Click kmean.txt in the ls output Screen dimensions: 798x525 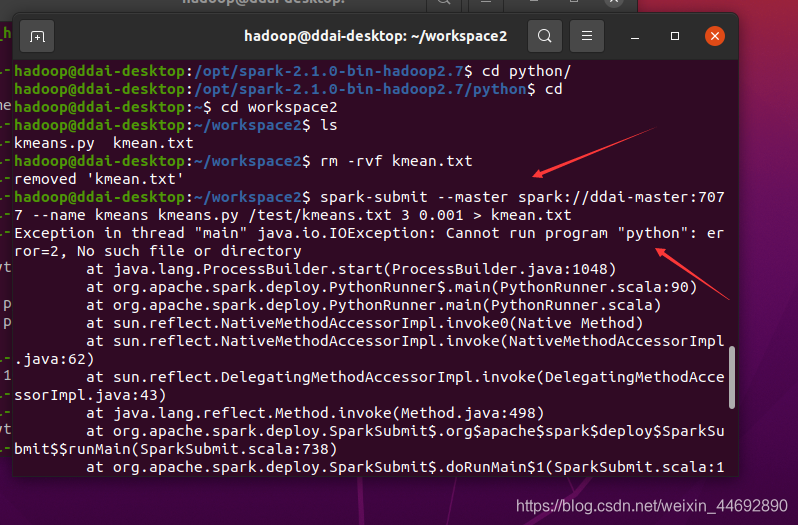click(153, 143)
